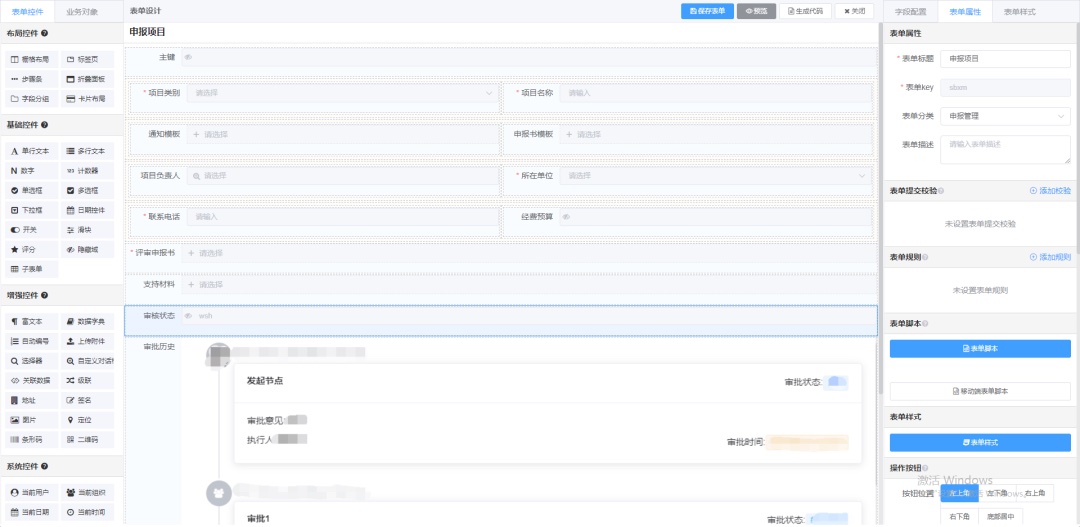1080x527 pixels.
Task: Click the 上传附件 upload attachment control
Action: click(x=87, y=341)
